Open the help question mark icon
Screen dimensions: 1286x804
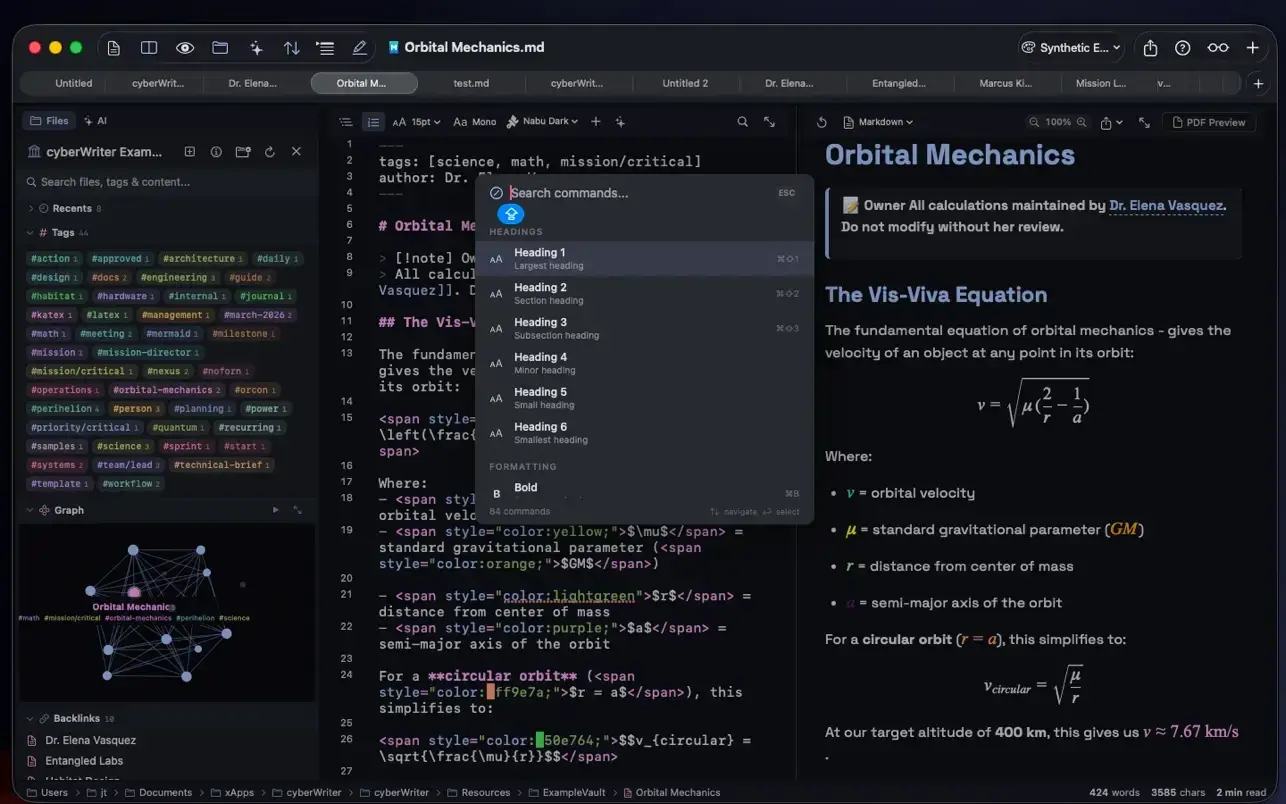click(x=1183, y=48)
